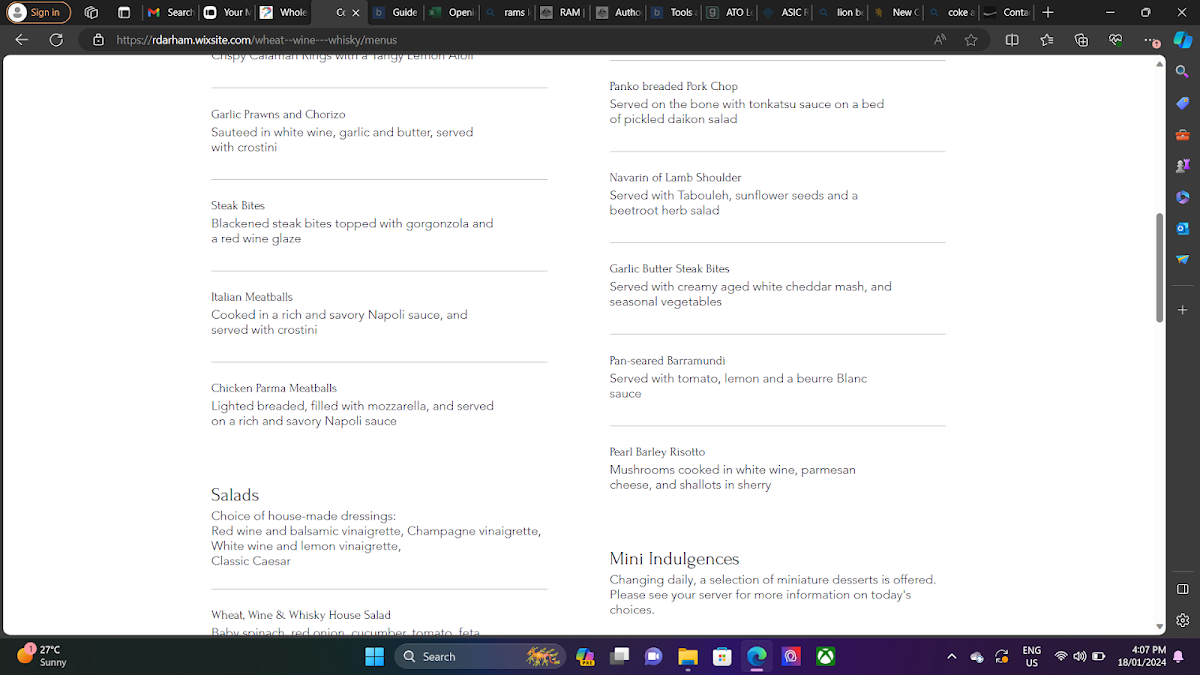
Task: Open Browser essentials heart icon
Action: (x=1116, y=40)
